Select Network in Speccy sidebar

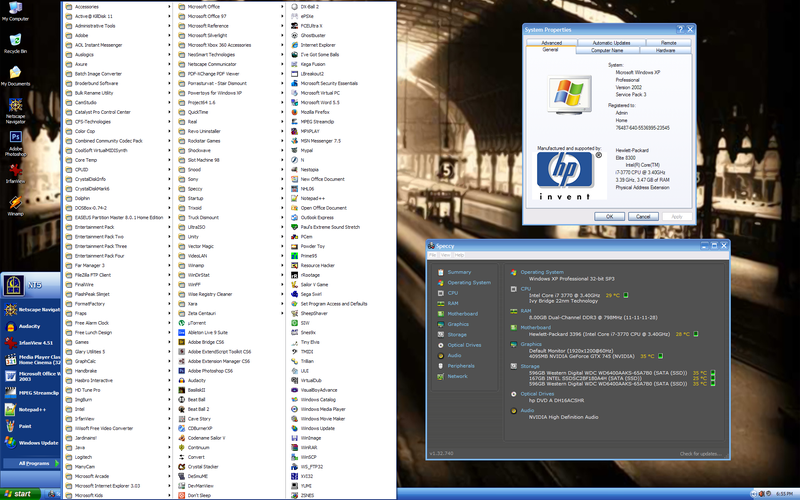pos(457,377)
